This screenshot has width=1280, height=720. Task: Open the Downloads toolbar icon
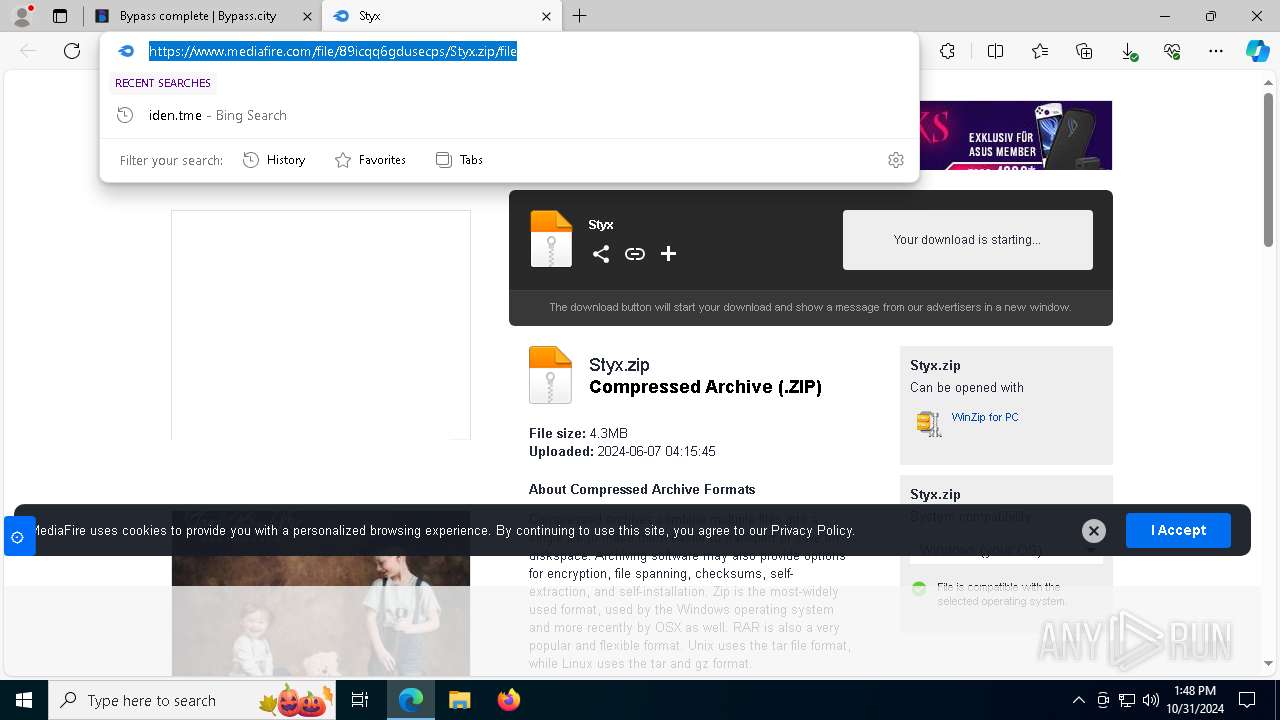click(x=1128, y=51)
